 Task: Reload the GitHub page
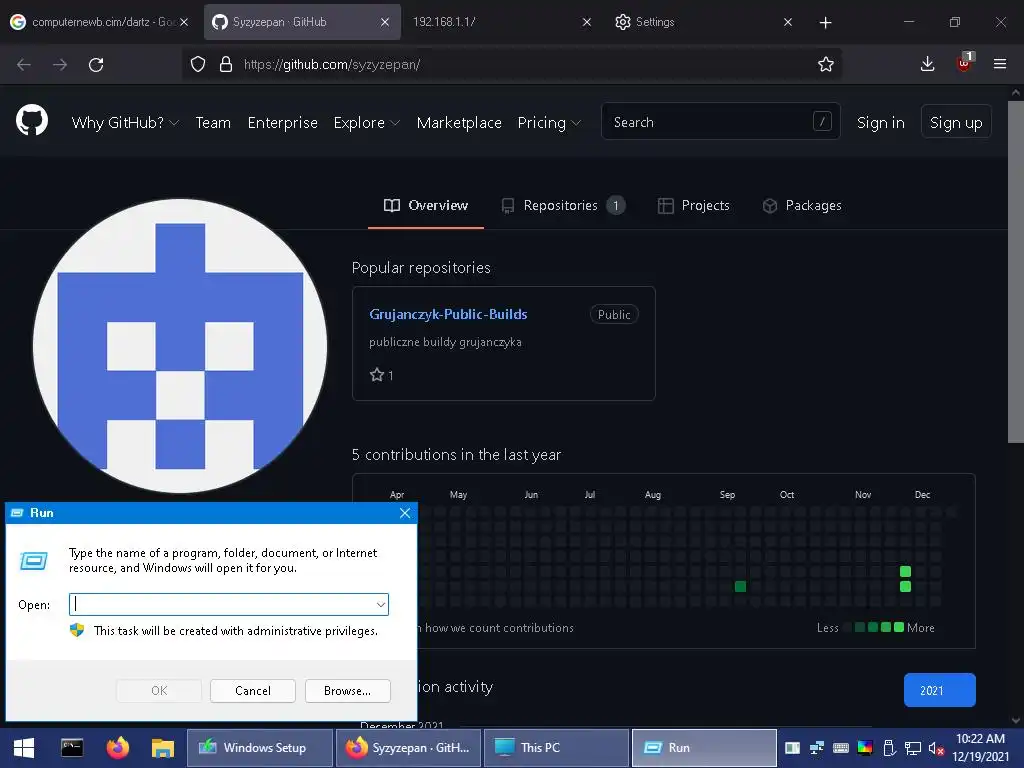(x=96, y=65)
